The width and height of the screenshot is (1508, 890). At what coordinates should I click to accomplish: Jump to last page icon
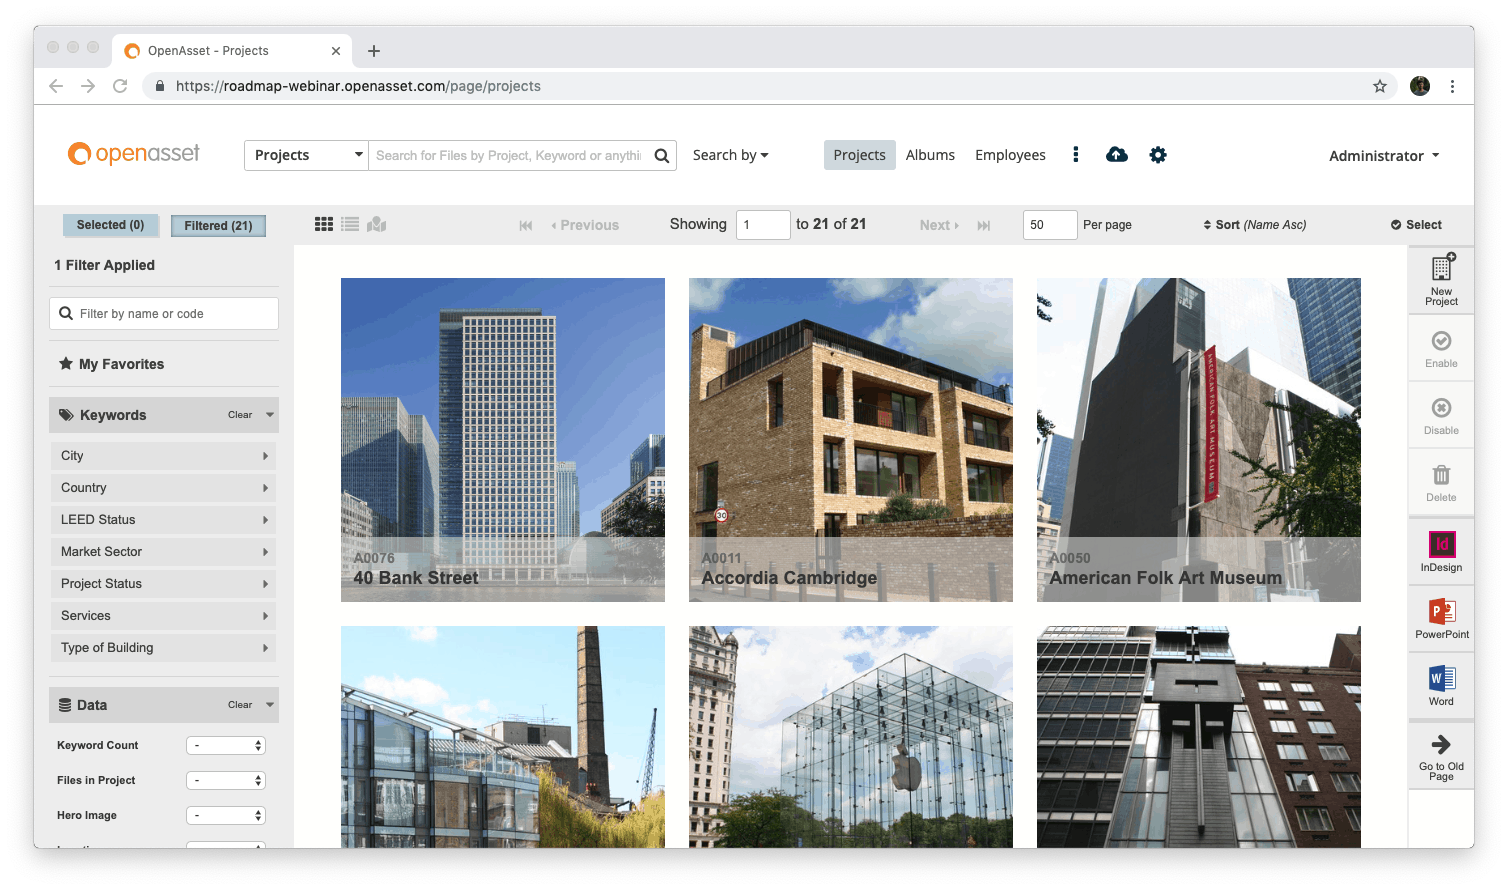pos(984,226)
